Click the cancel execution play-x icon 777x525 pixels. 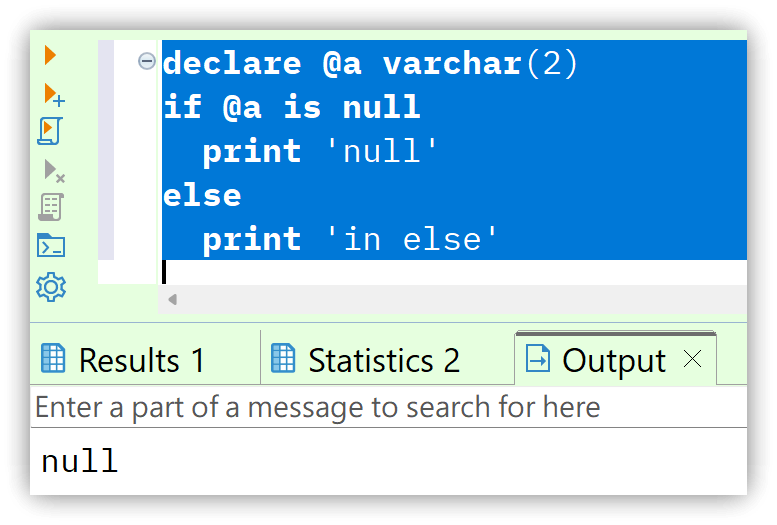(54, 171)
